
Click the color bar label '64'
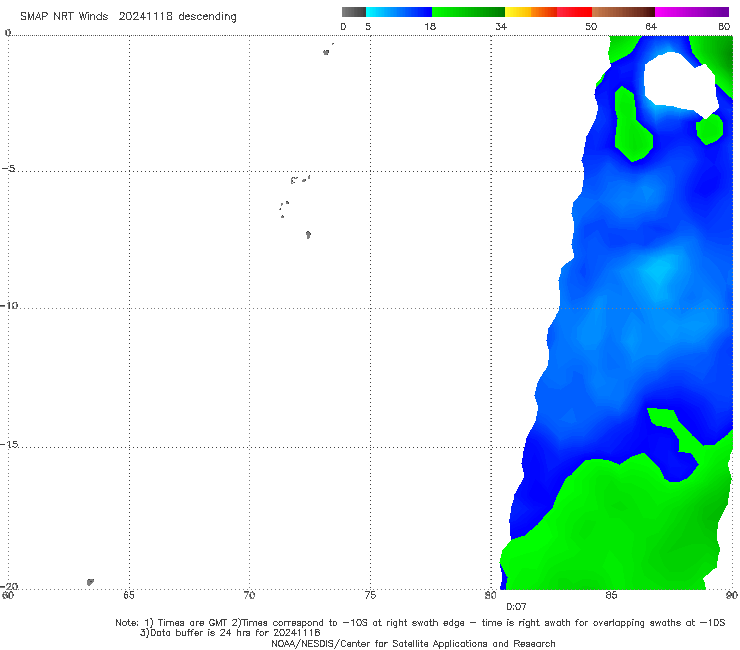click(651, 26)
